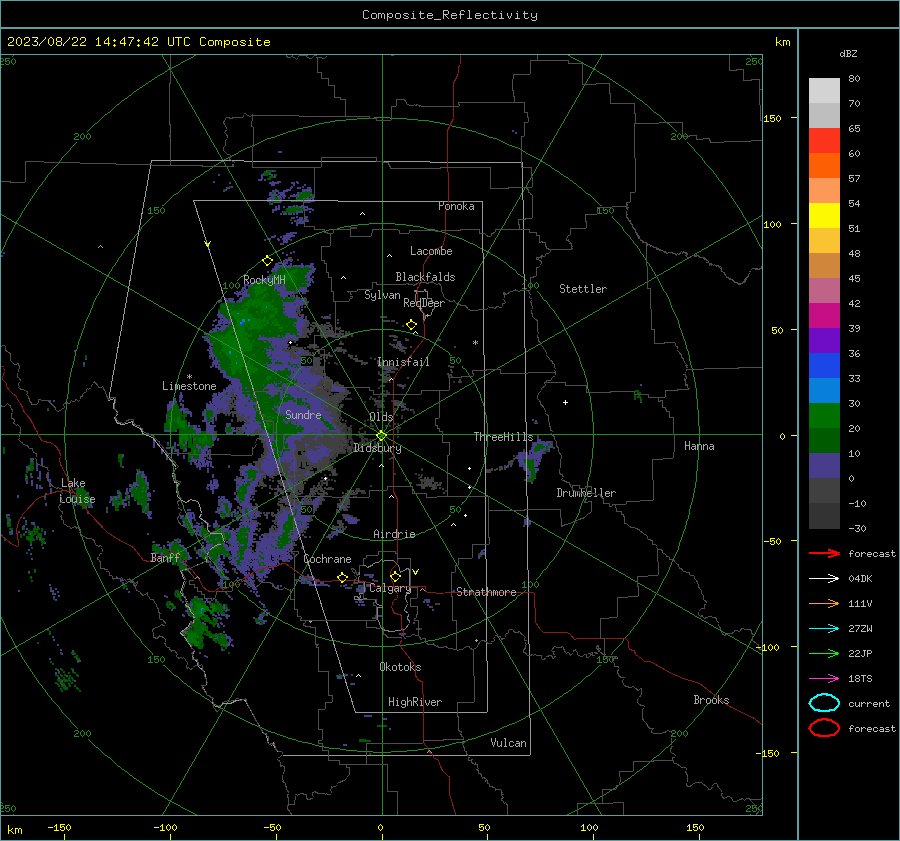Click the magenta 18TS arrow icon

point(824,679)
